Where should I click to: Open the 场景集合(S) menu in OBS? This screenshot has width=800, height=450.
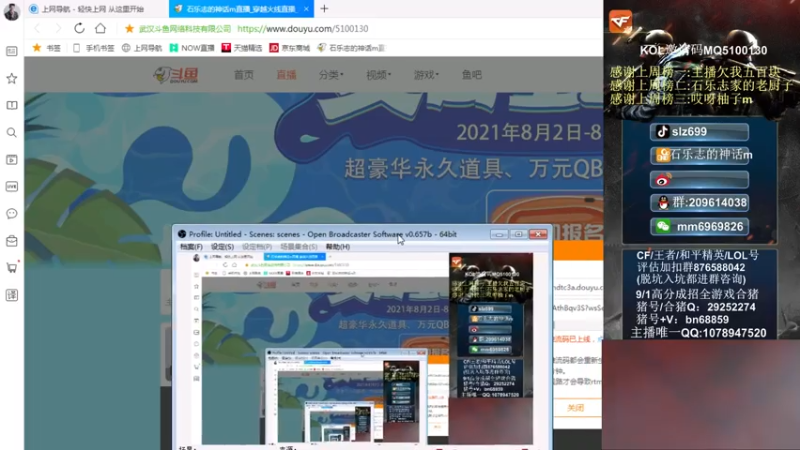pos(298,246)
